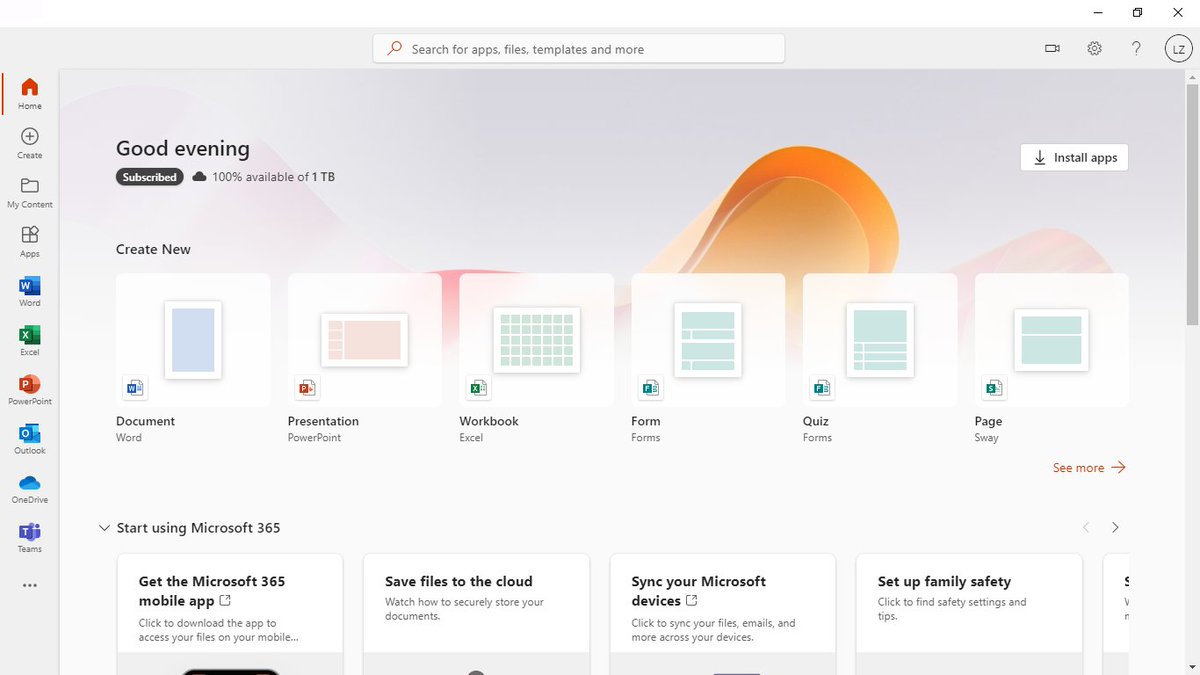Launch Word from the sidebar
The height and width of the screenshot is (675, 1200).
pyautogui.click(x=30, y=290)
